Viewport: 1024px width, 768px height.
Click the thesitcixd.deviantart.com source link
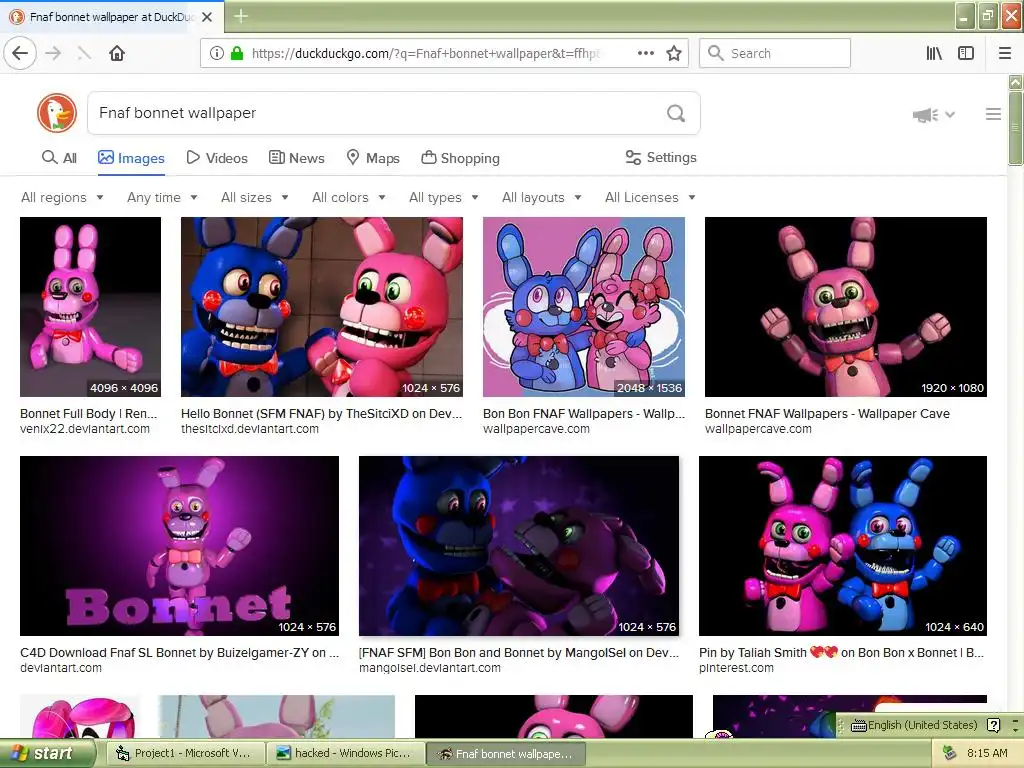pos(249,429)
